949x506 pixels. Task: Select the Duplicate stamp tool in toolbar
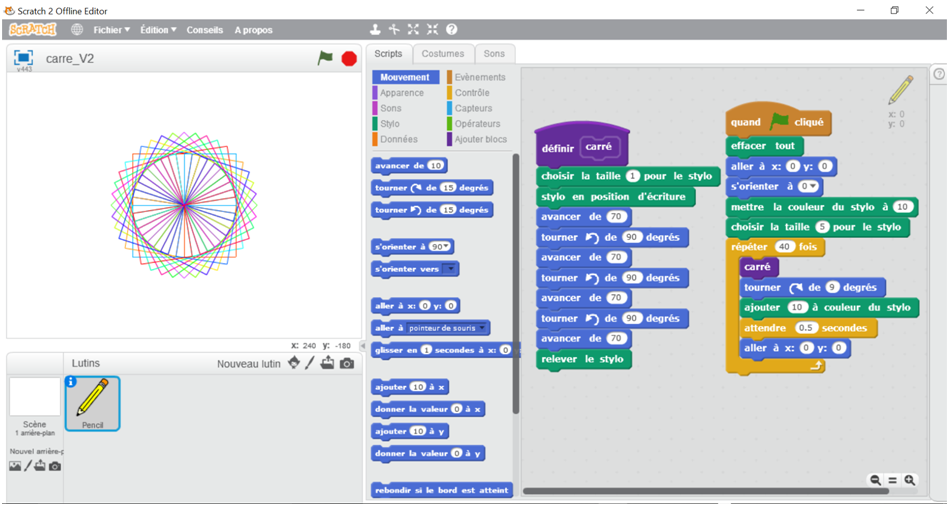point(375,30)
